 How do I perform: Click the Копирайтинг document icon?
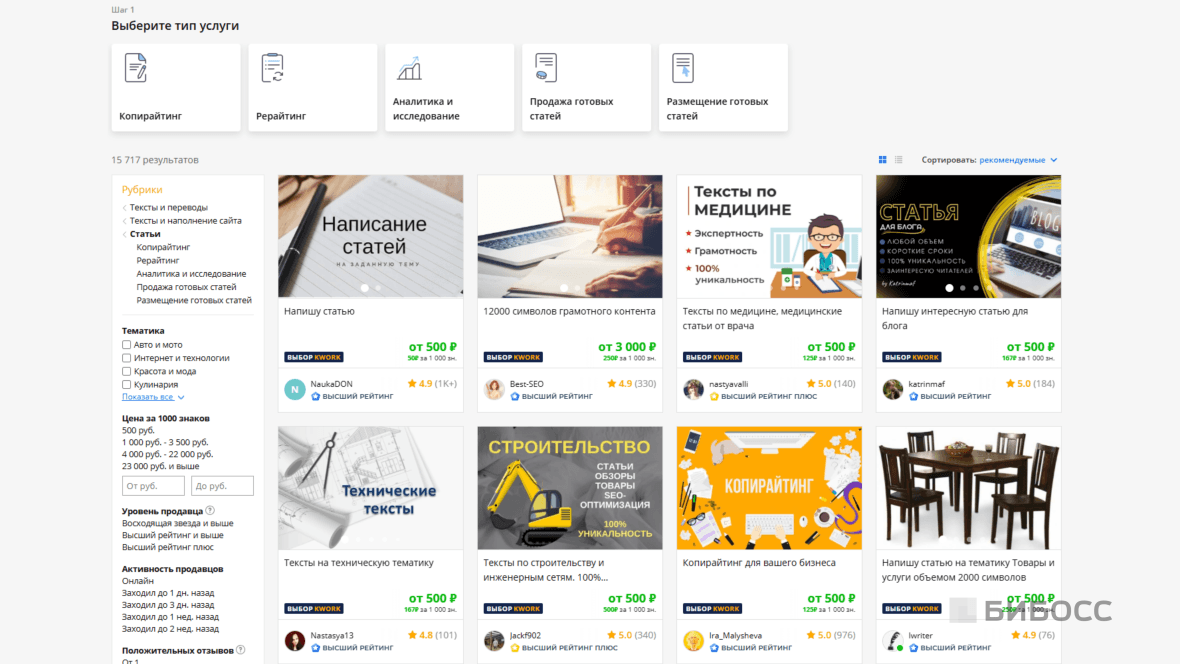click(135, 68)
